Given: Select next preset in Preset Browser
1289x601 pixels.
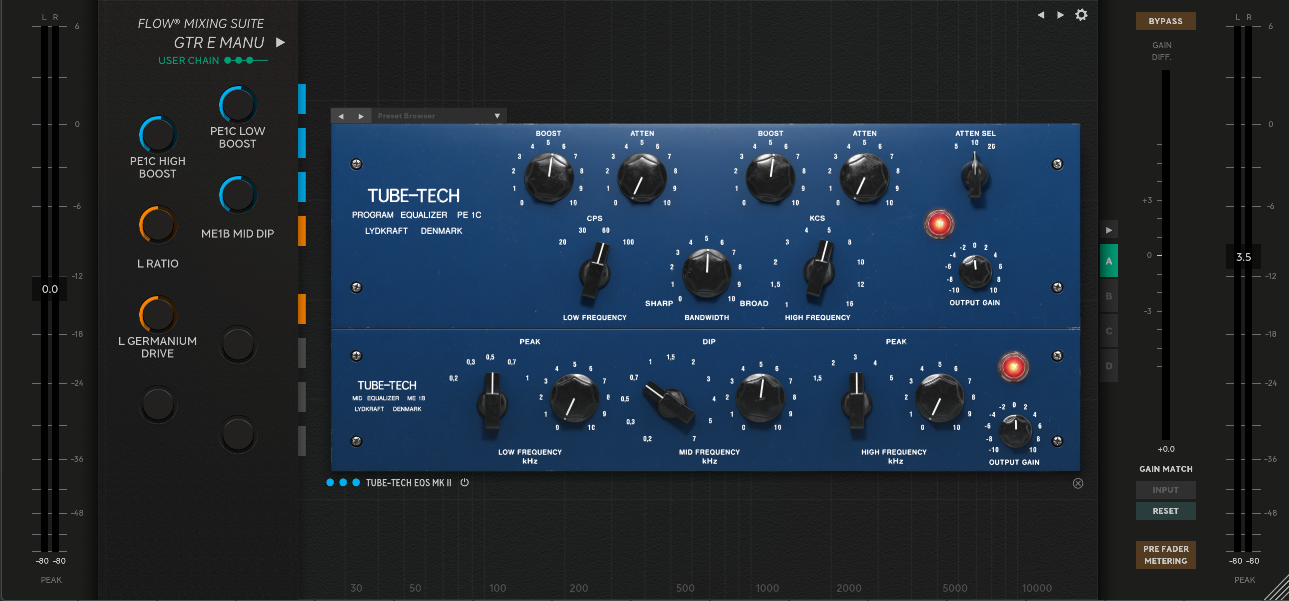Looking at the screenshot, I should click(361, 116).
